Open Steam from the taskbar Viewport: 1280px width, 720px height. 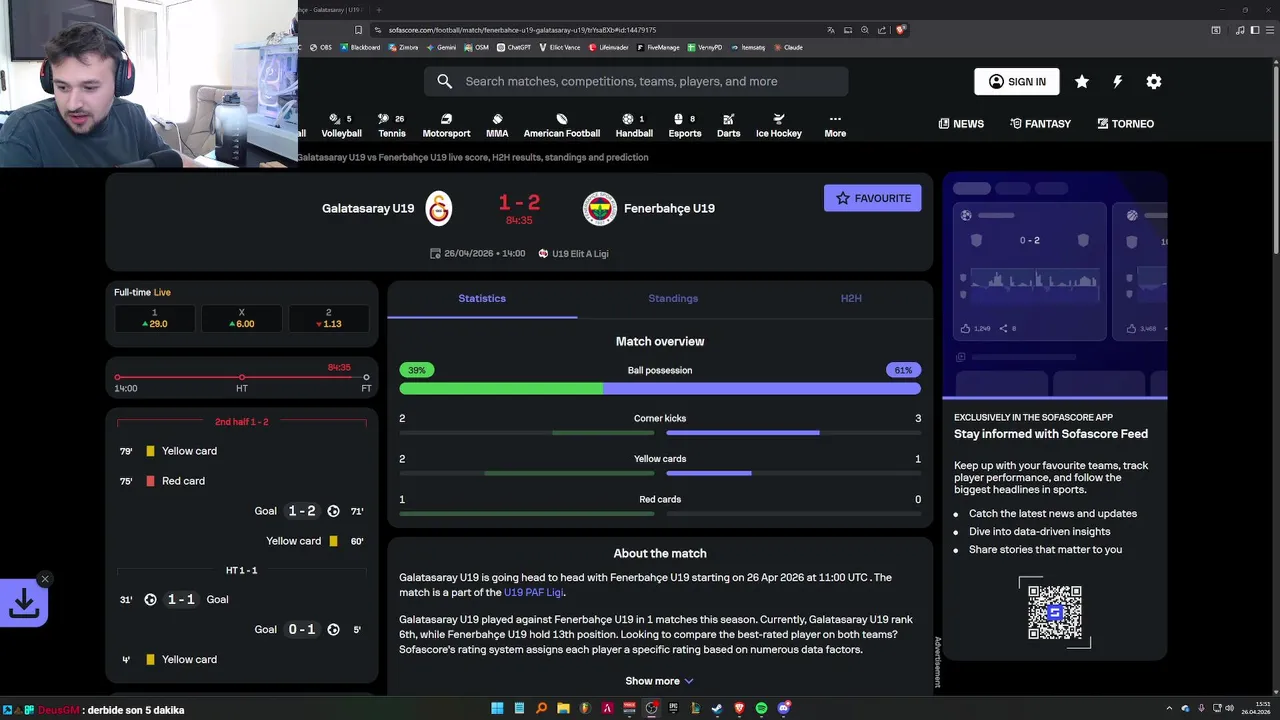717,708
